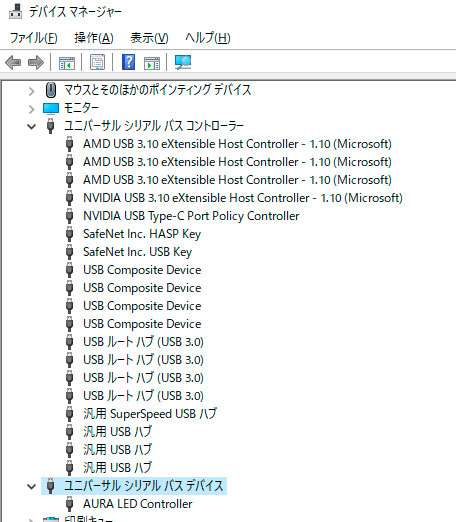Select the last 汎用 USB ハブ entry
Screen dimensions: 456x522
[118, 468]
